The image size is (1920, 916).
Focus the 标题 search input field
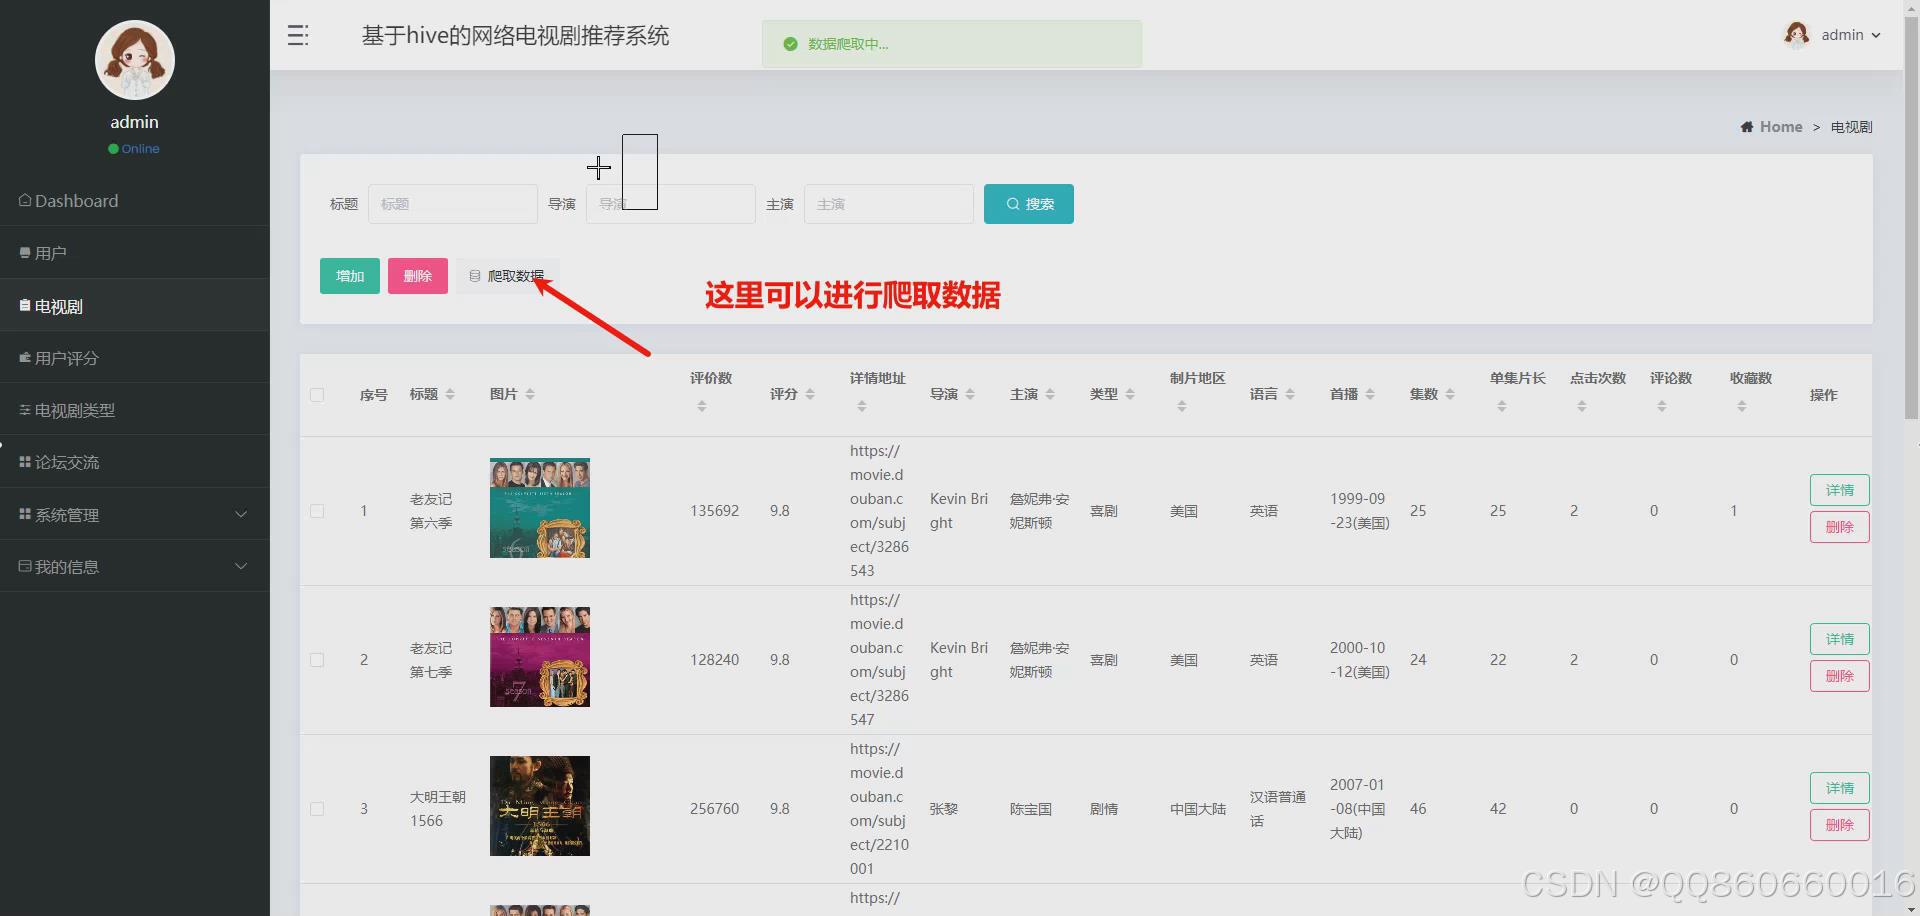(453, 204)
